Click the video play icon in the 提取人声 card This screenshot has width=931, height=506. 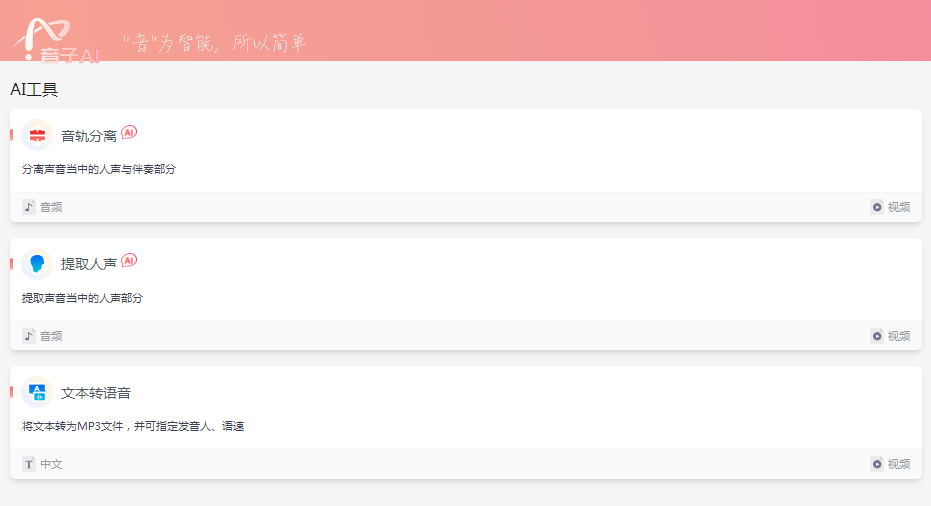(x=877, y=336)
